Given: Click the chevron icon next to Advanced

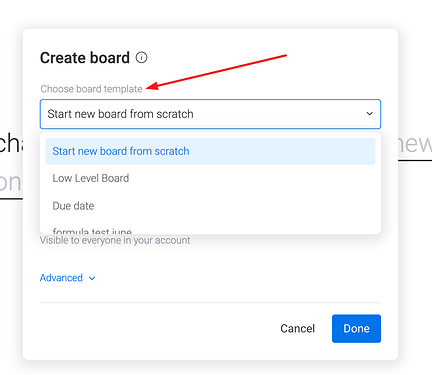Looking at the screenshot, I should pyautogui.click(x=92, y=278).
